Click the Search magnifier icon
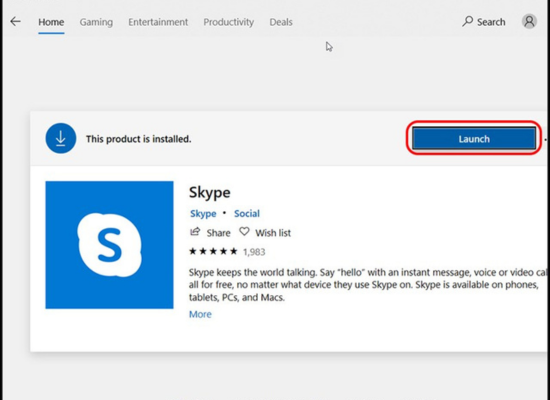The image size is (550, 400). click(x=468, y=21)
